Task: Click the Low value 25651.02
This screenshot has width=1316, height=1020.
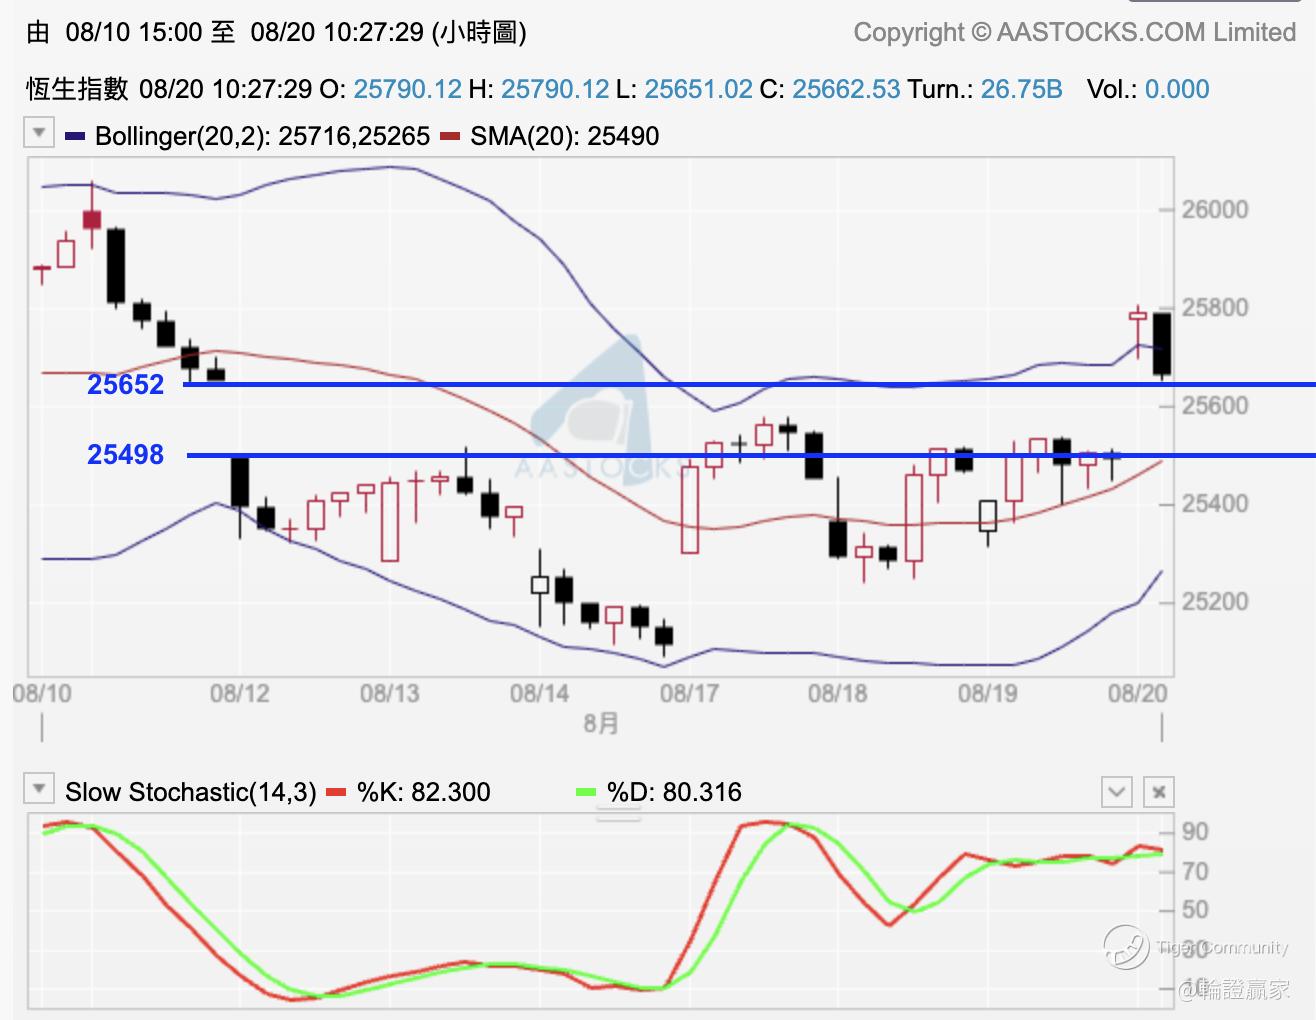Action: tap(698, 89)
